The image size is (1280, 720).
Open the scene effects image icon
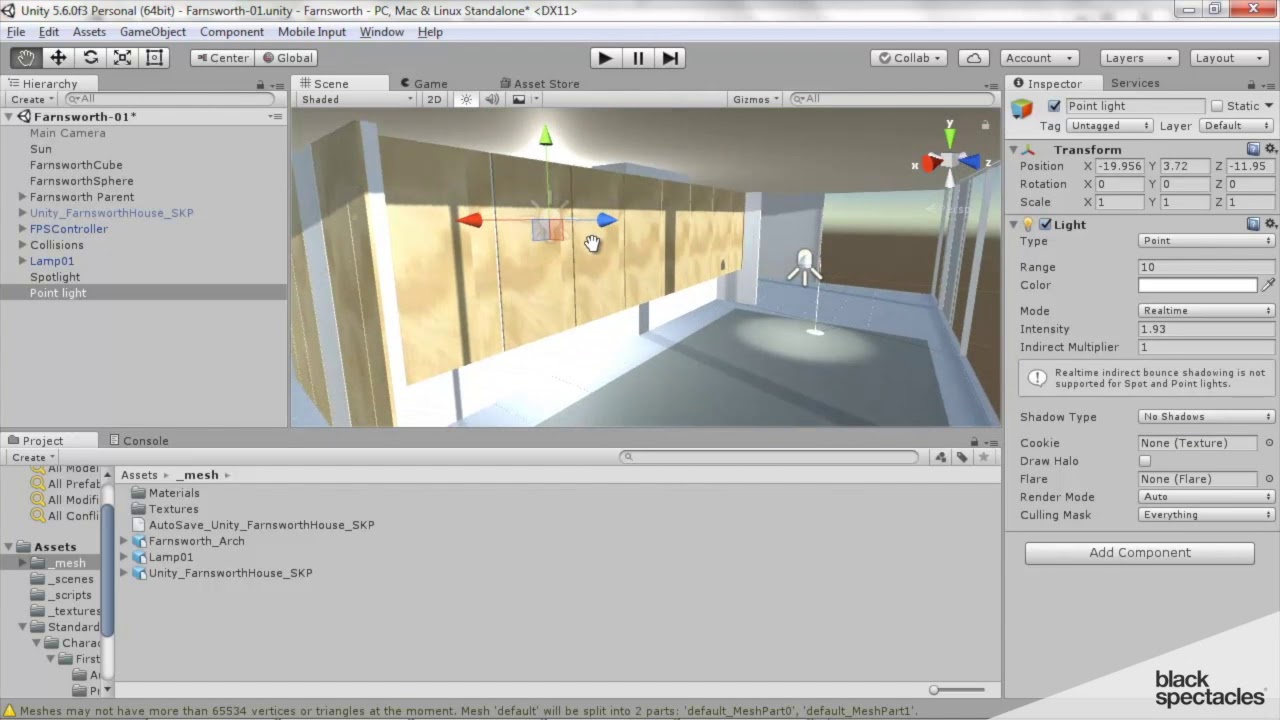point(518,99)
